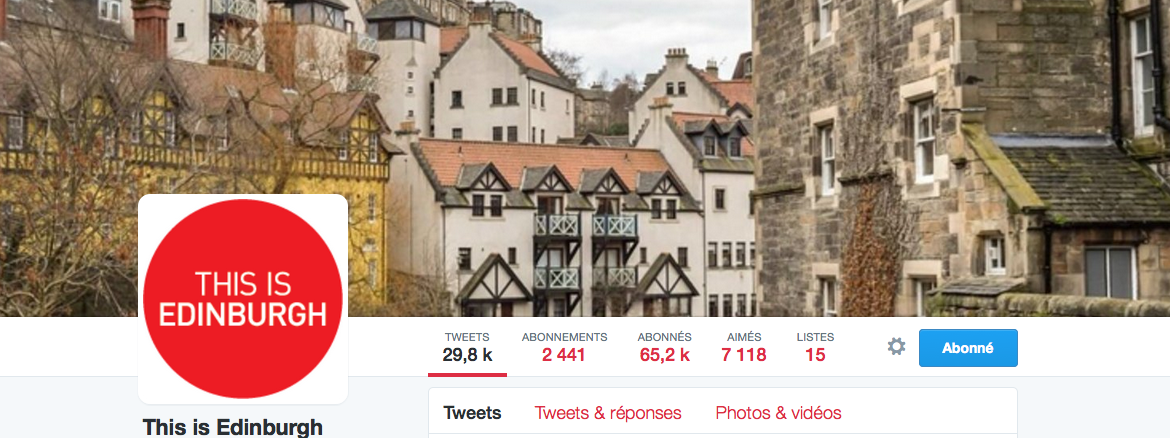Image resolution: width=1170 pixels, height=438 pixels.
Task: Click the 29,8 k tweet count
Action: pos(467,355)
